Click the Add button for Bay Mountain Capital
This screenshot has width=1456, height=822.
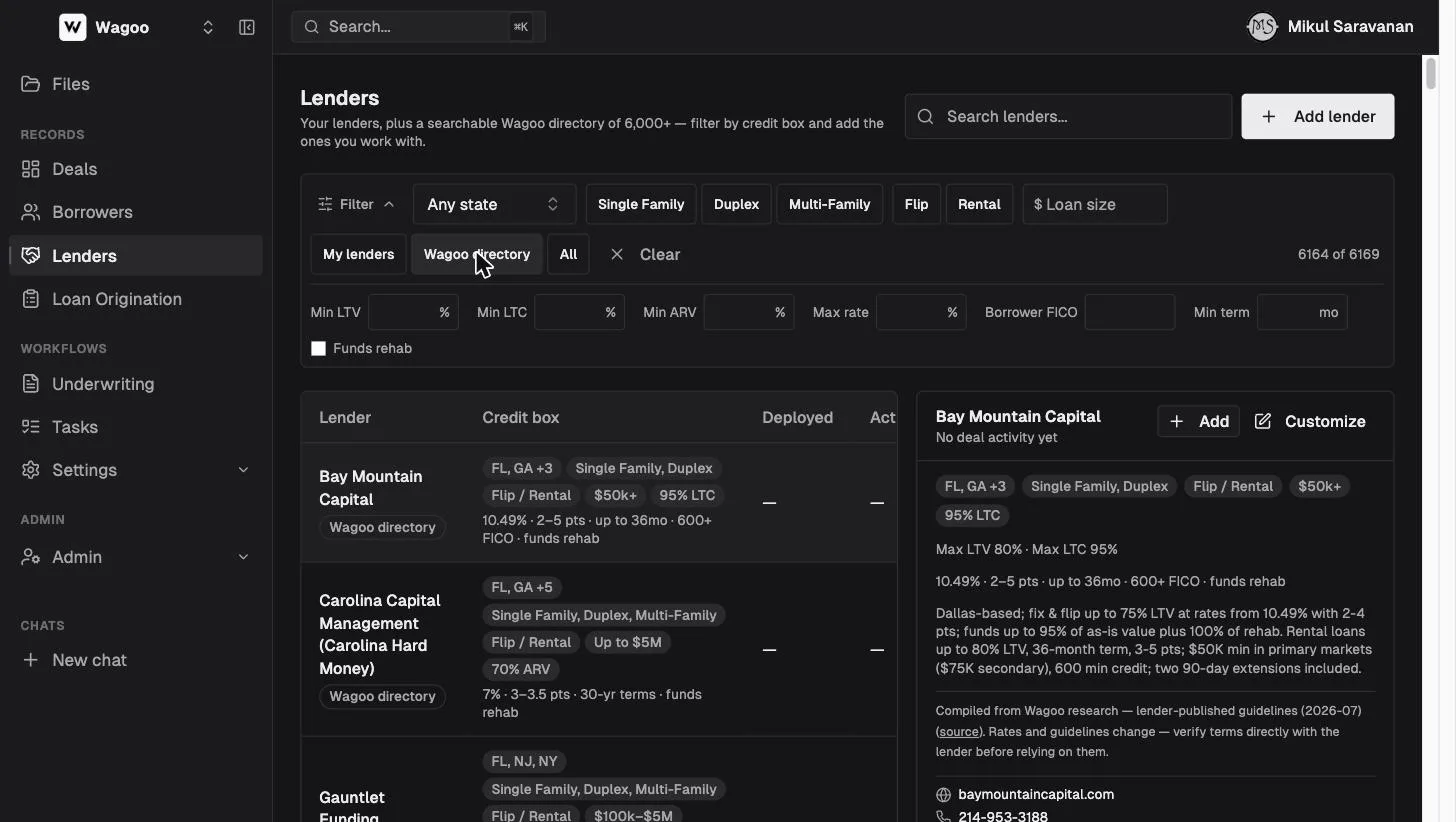[1199, 421]
